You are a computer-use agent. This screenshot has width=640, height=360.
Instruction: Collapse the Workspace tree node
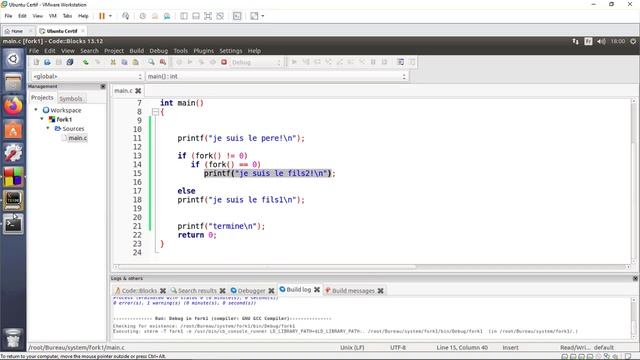coord(36,110)
